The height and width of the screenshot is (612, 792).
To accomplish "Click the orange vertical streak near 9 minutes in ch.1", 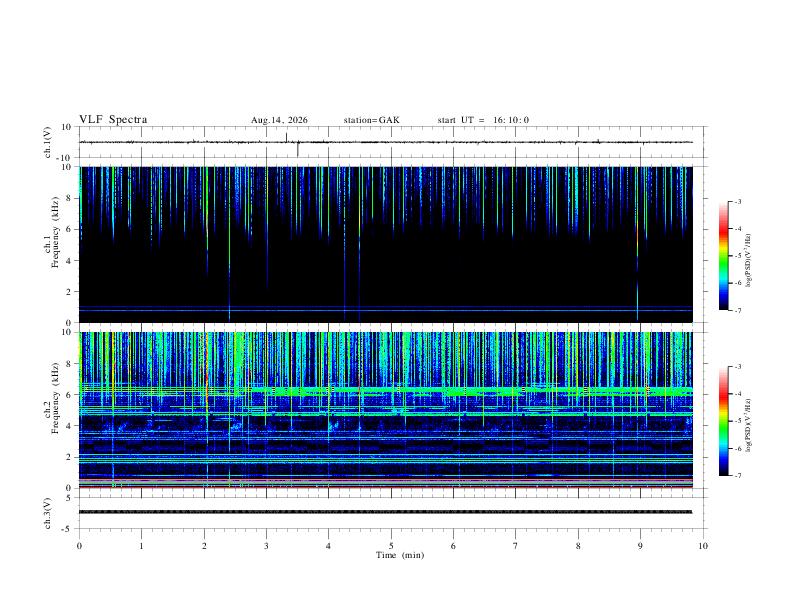I will pos(637,237).
